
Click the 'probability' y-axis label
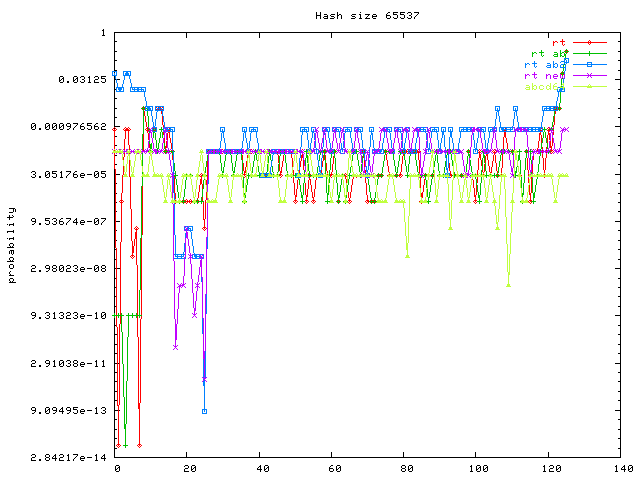coord(12,245)
